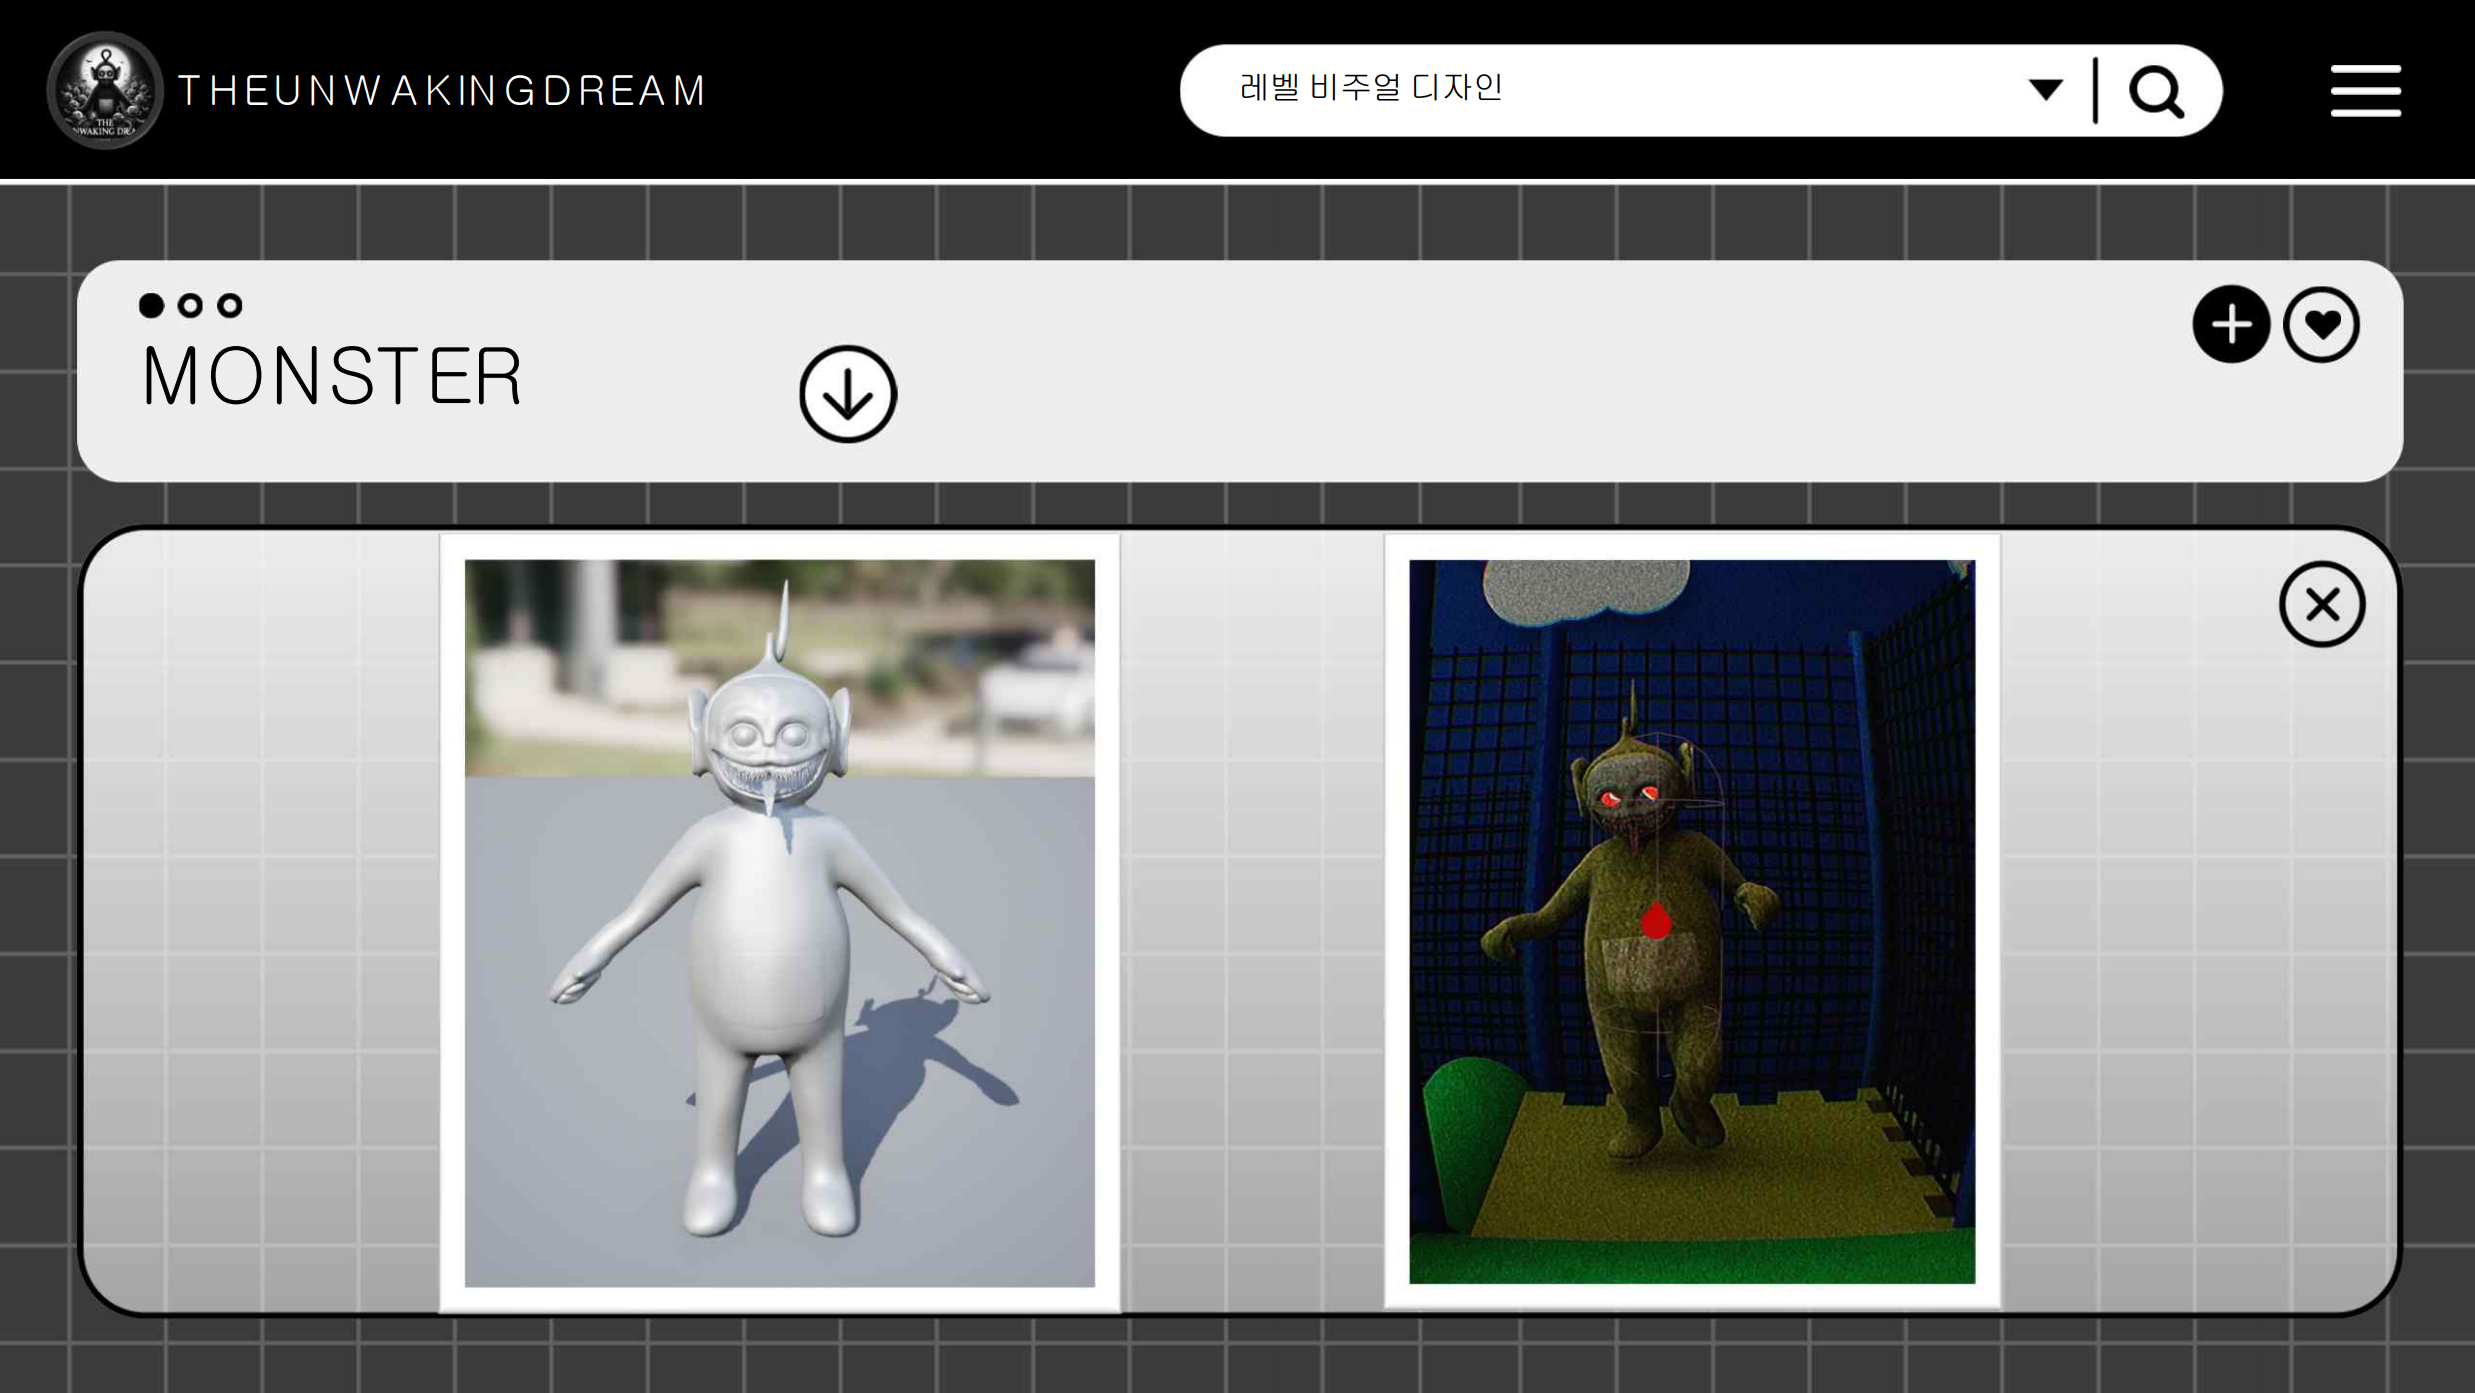Screen dimensions: 2475x1393
Task: Expand the search category dropdown arrow
Action: click(x=2045, y=90)
